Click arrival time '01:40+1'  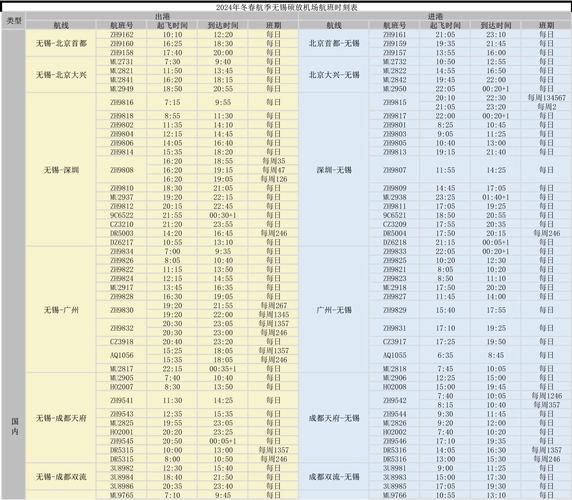coord(496,197)
